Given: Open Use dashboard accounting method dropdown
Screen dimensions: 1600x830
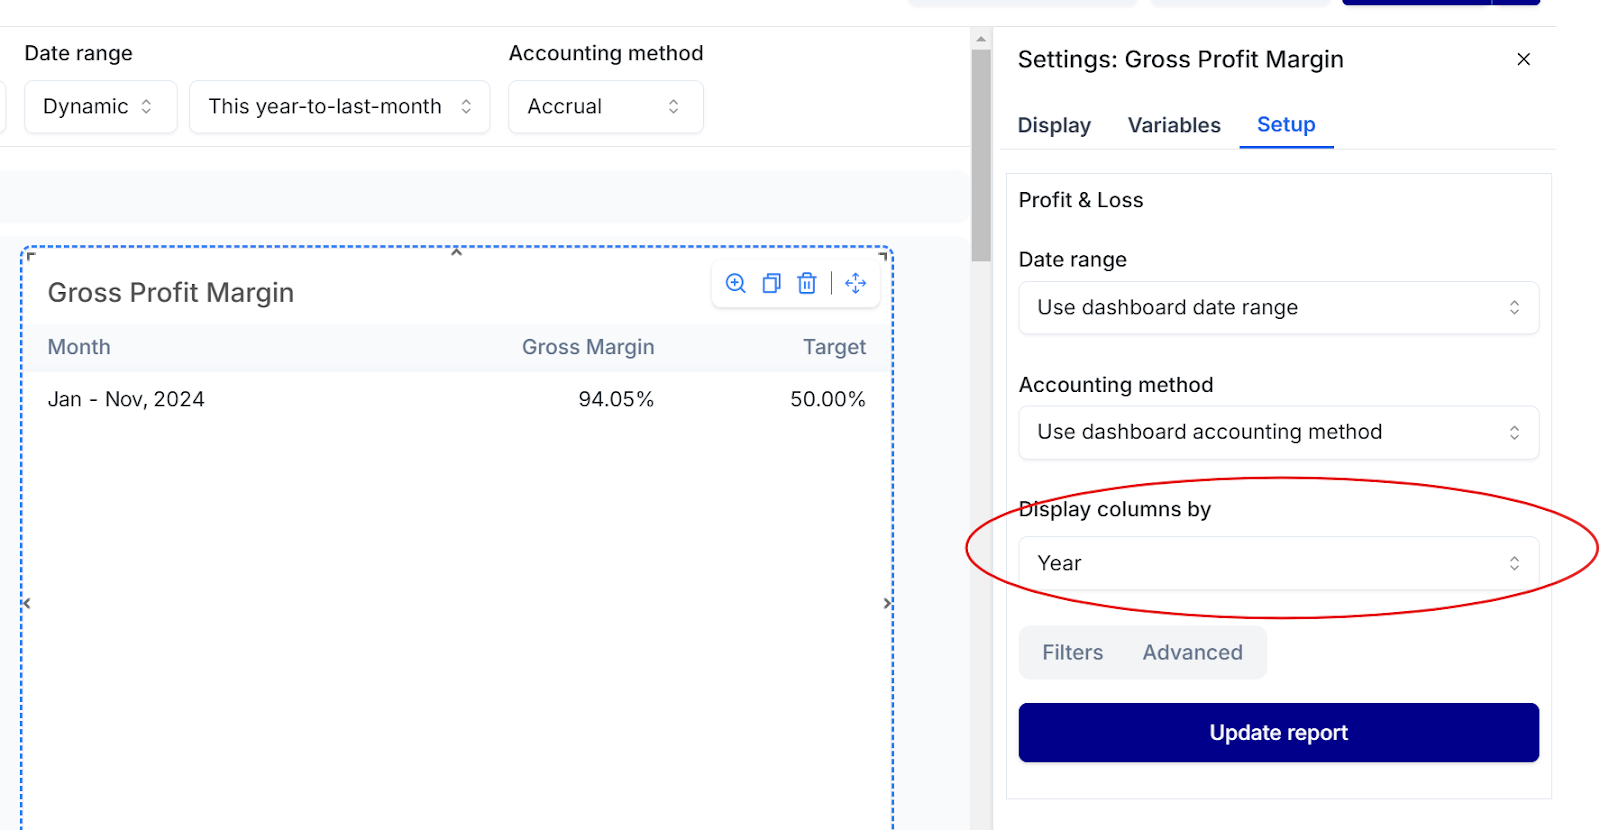Looking at the screenshot, I should 1278,432.
